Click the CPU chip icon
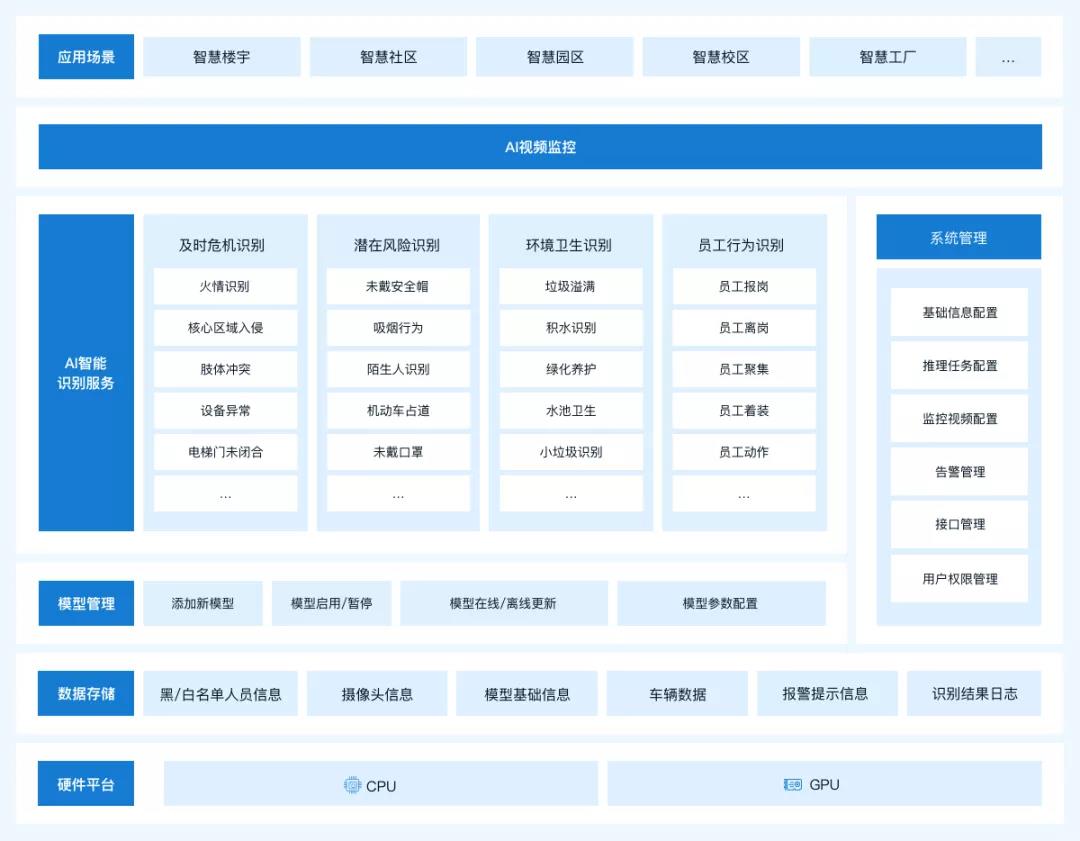This screenshot has width=1080, height=841. pyautogui.click(x=352, y=785)
